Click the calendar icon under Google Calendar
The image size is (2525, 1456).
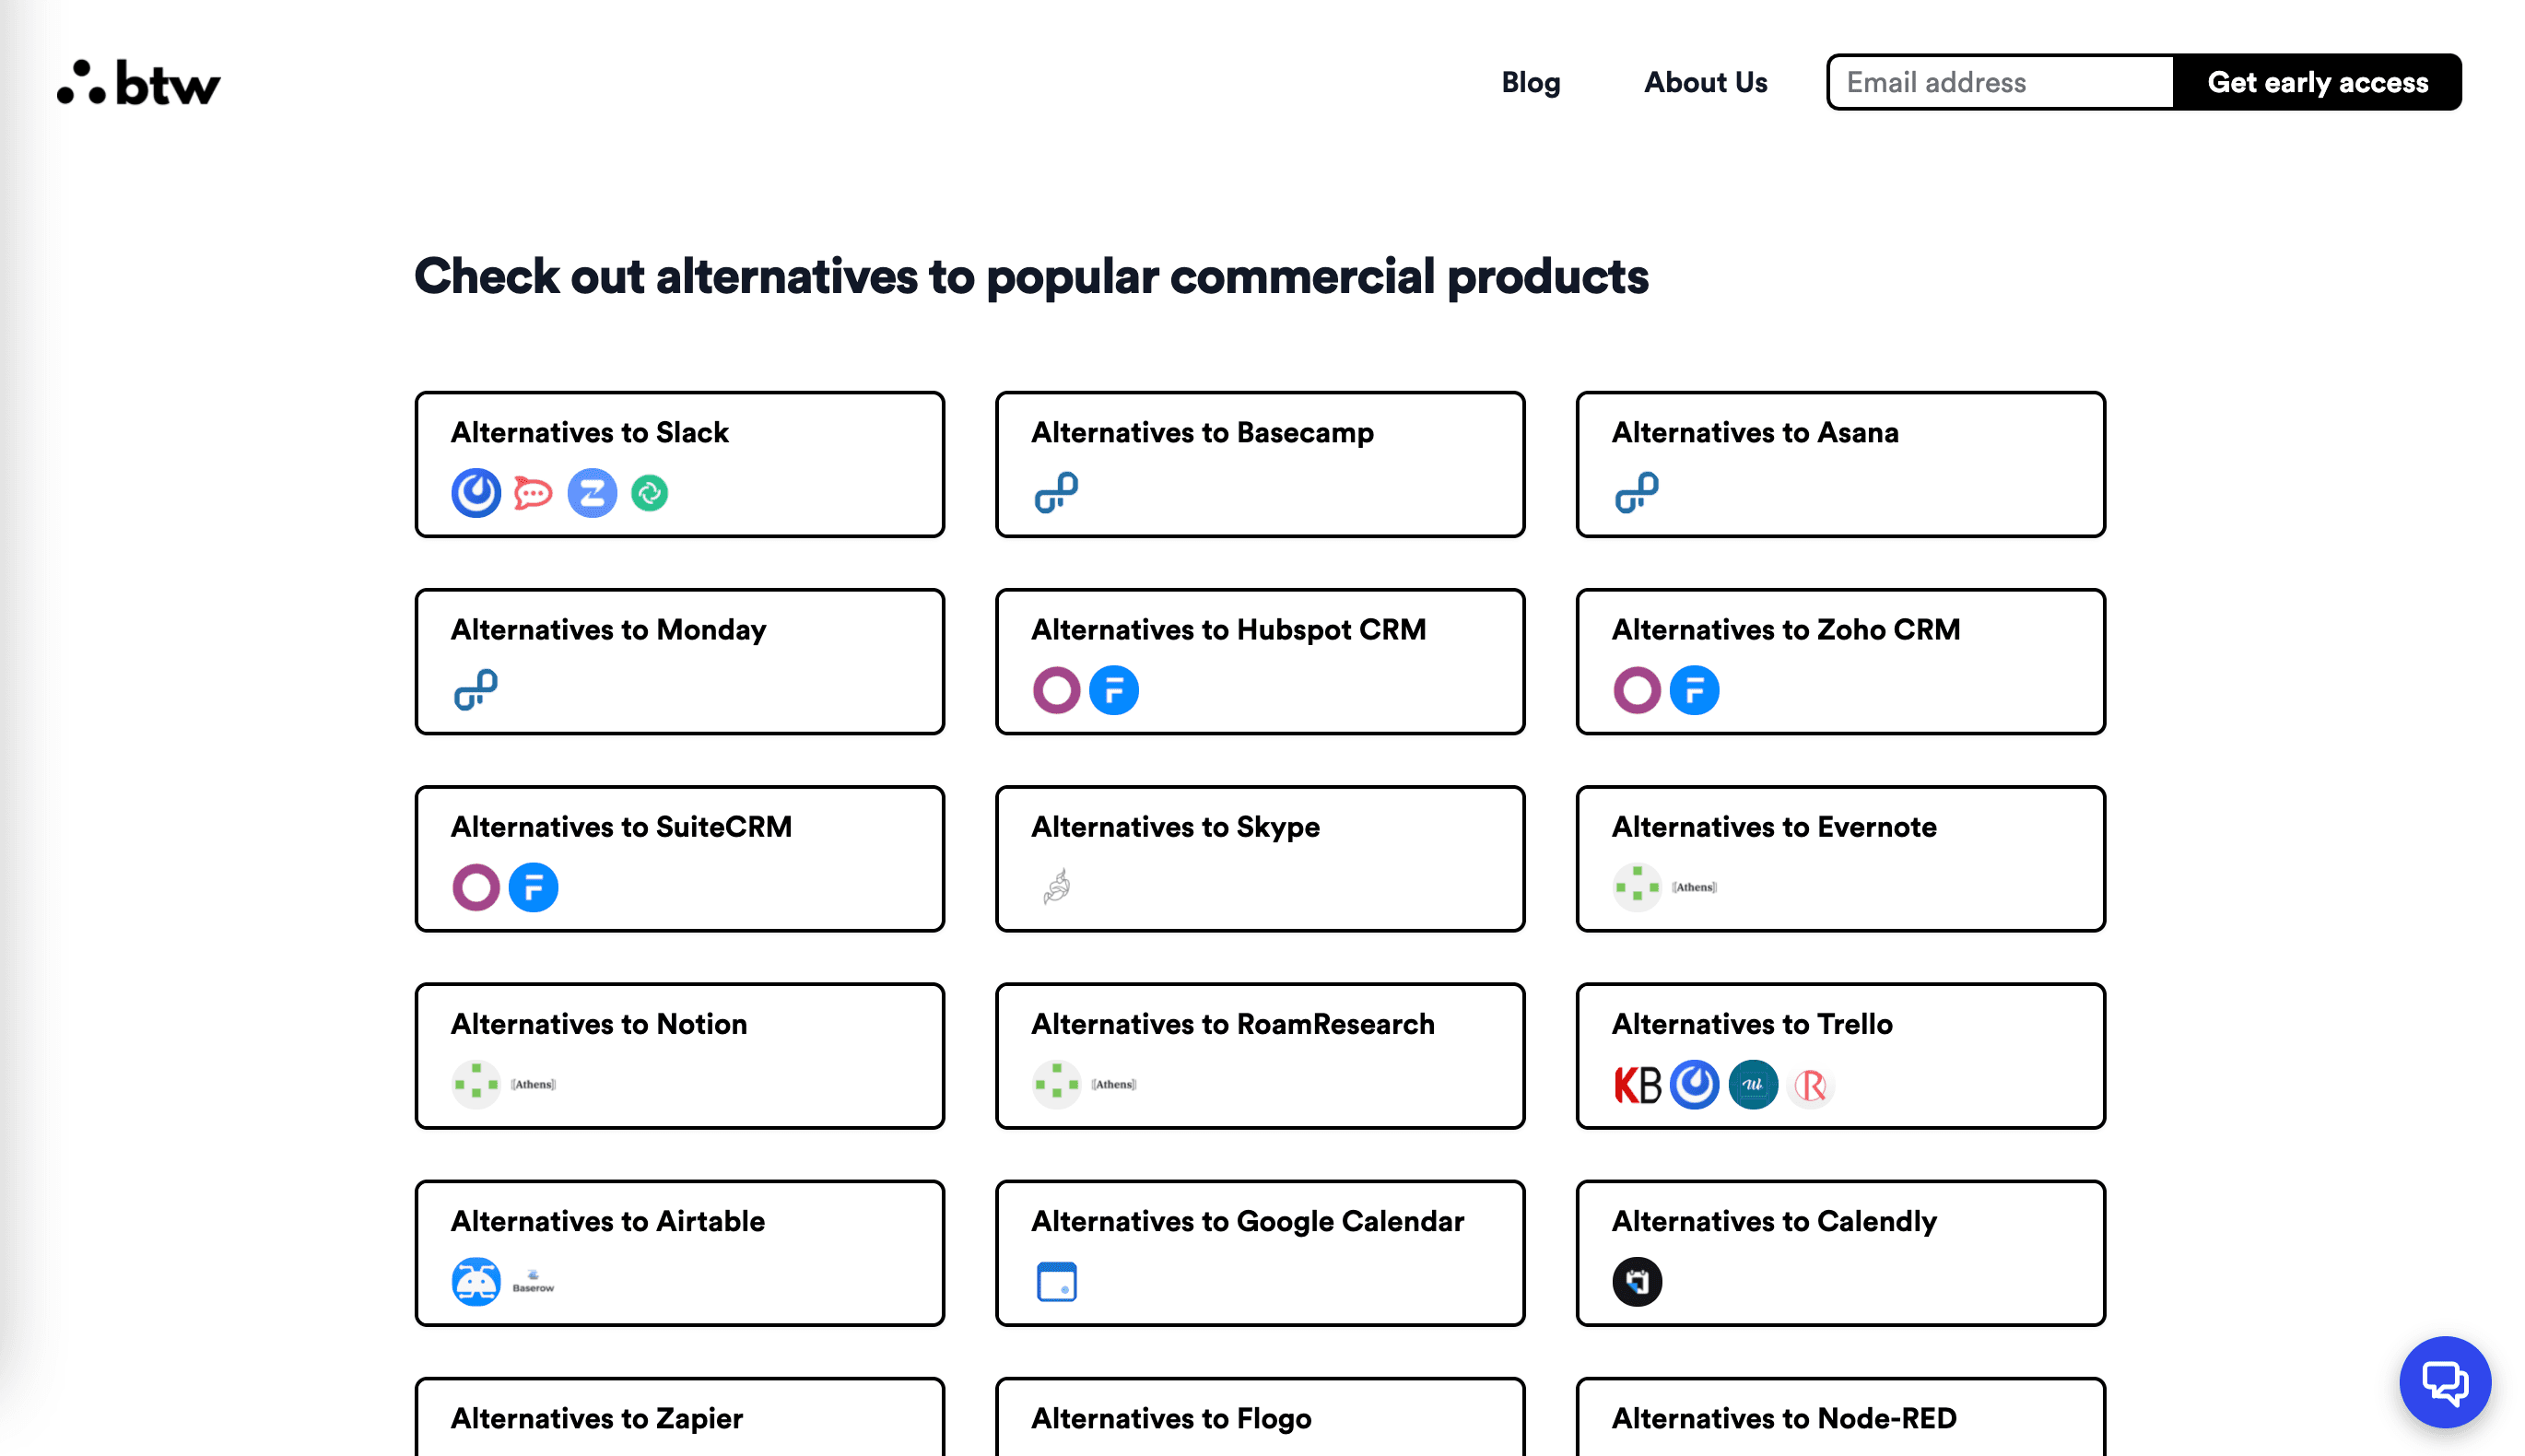click(1056, 1281)
